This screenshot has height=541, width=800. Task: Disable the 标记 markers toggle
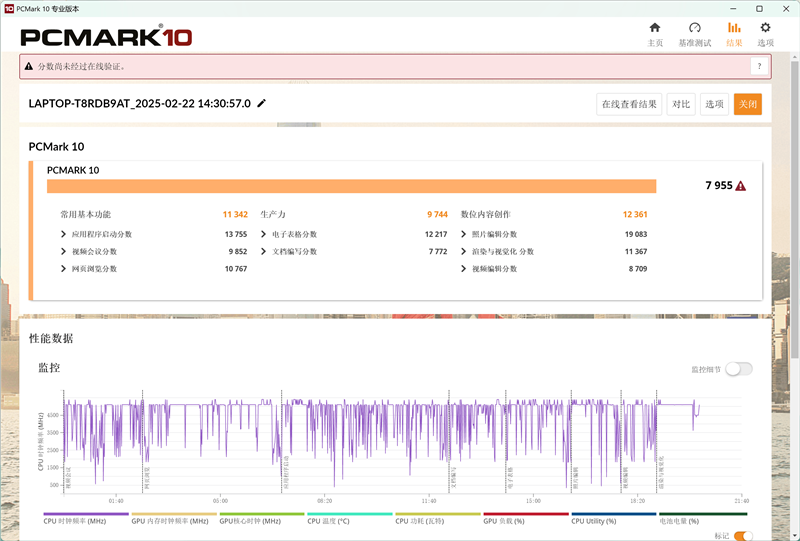(744, 536)
